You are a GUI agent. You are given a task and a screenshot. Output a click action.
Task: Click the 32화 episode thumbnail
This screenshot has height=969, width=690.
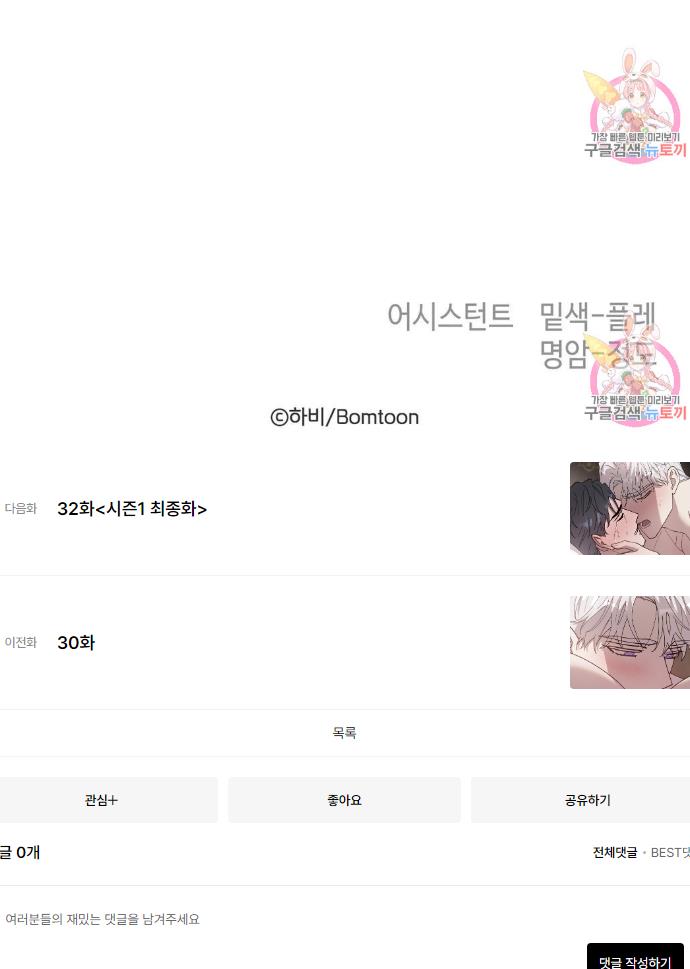[x=629, y=508]
